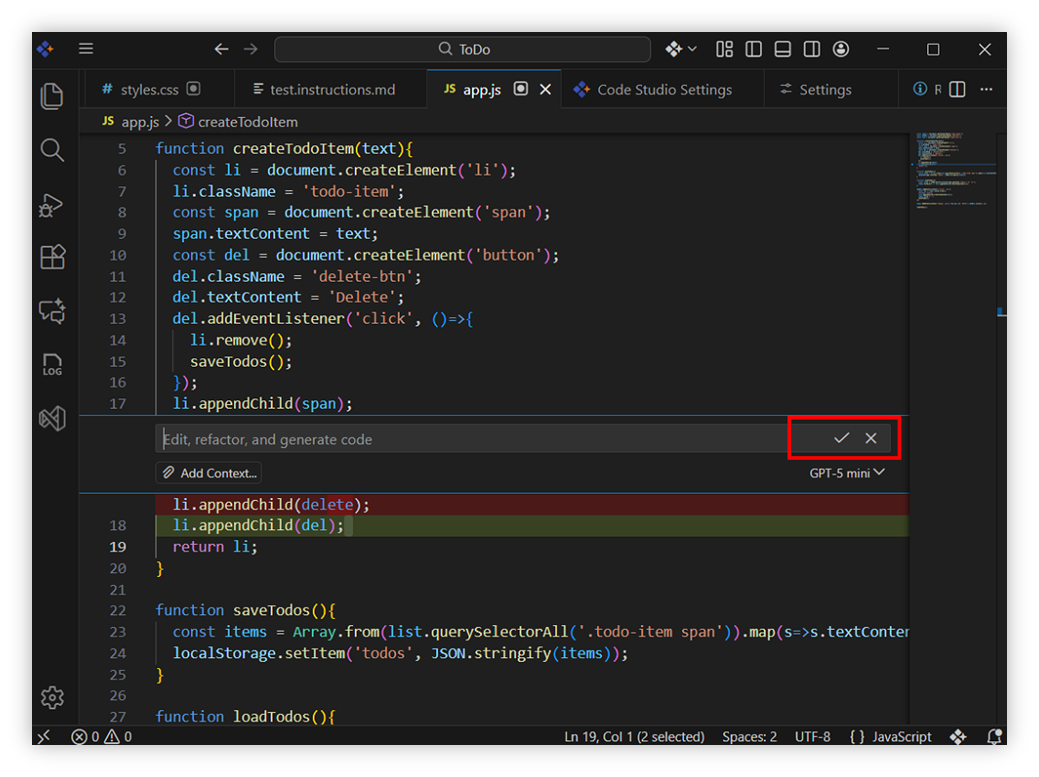Viewport: 1039px width, 777px height.
Task: Switch to the styles.css tab
Action: [149, 89]
